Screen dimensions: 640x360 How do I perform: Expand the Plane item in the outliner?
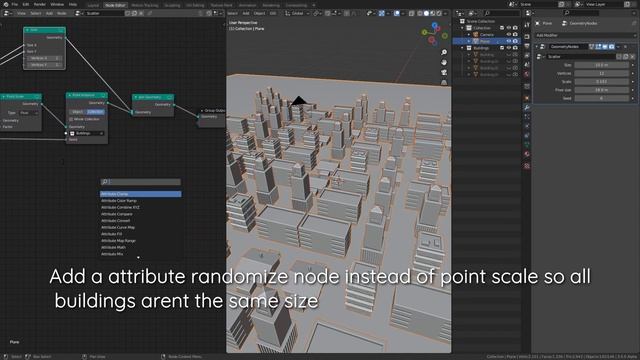click(469, 41)
